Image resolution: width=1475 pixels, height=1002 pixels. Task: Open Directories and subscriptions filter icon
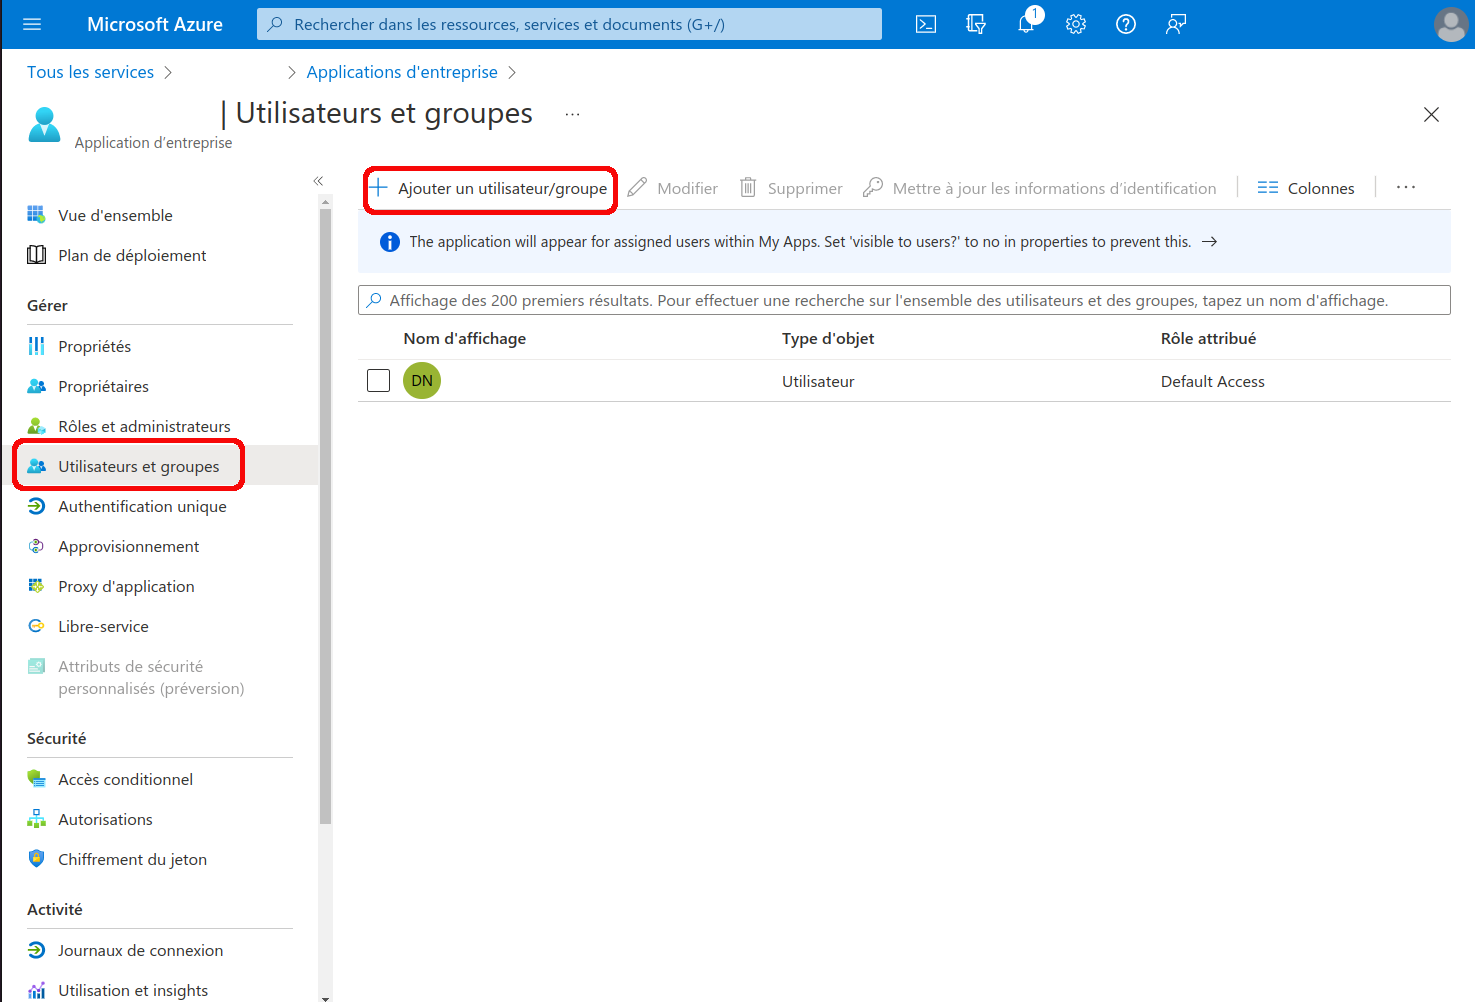click(x=976, y=24)
